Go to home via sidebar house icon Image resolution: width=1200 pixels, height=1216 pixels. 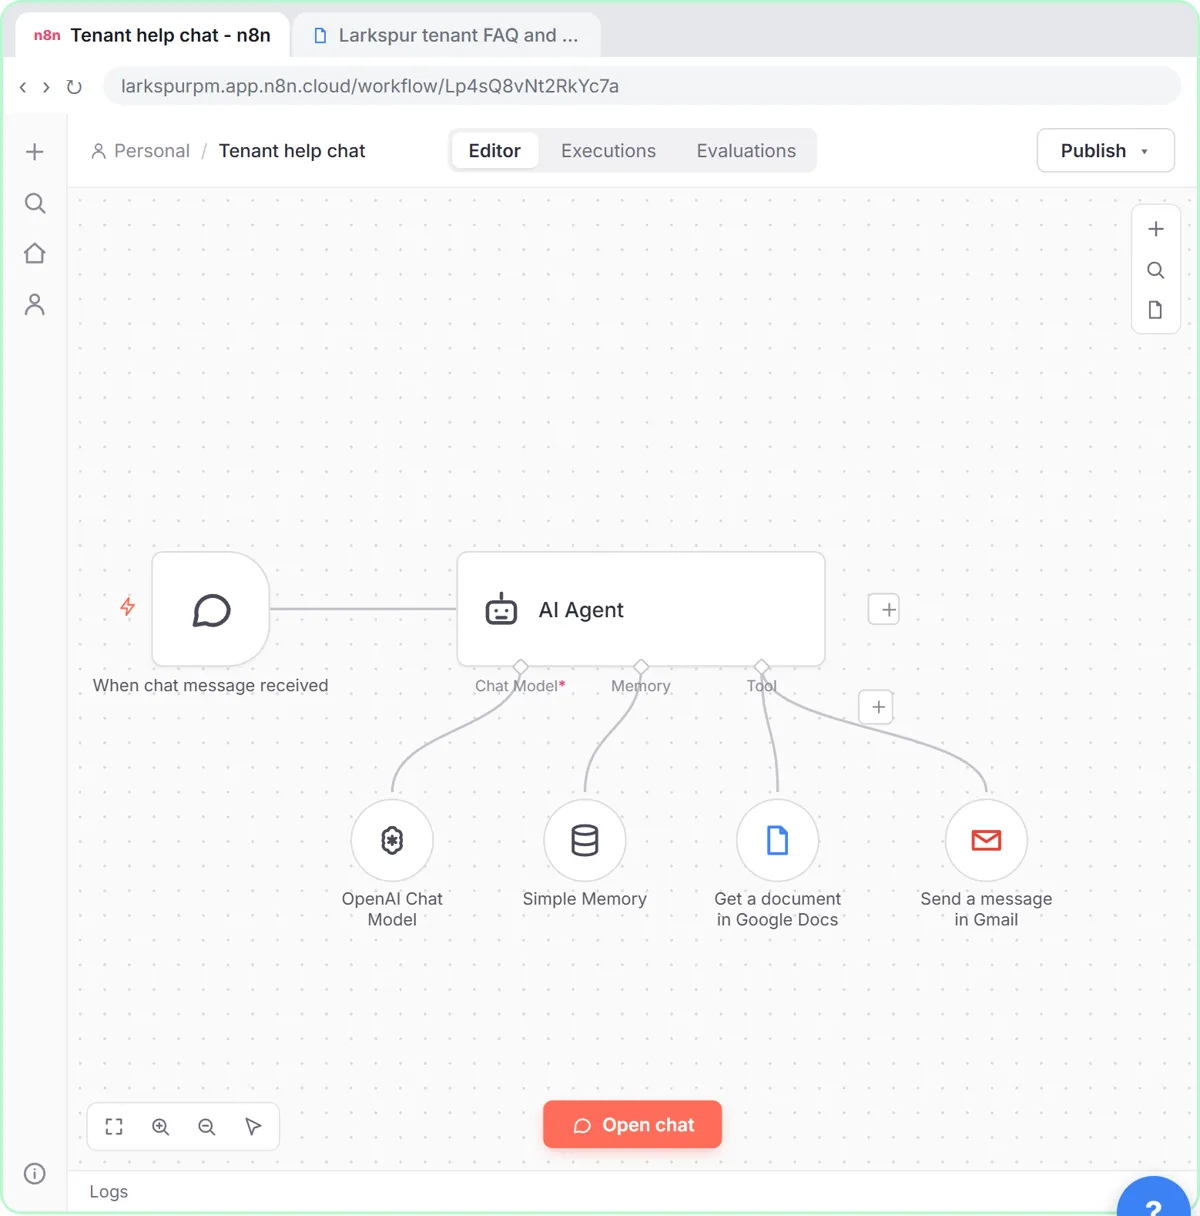(x=35, y=253)
